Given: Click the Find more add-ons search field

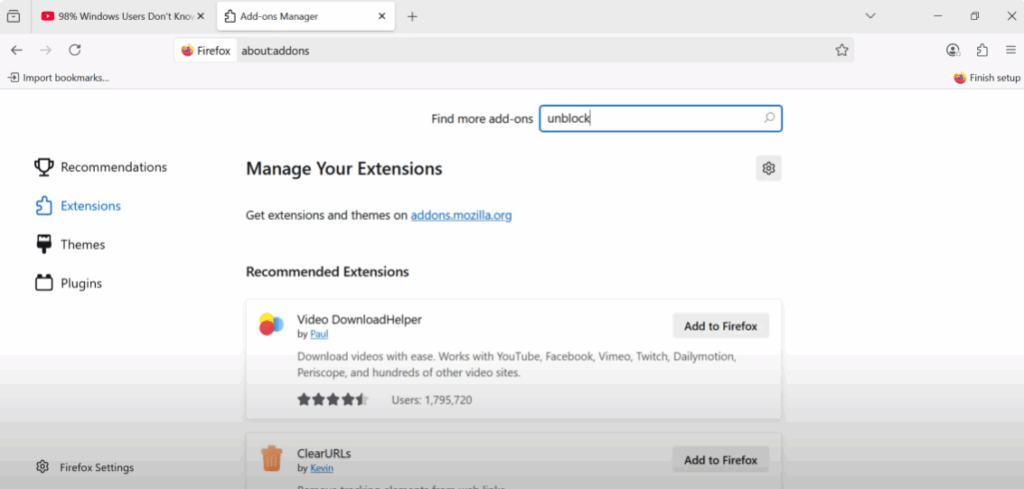Looking at the screenshot, I should pos(660,119).
